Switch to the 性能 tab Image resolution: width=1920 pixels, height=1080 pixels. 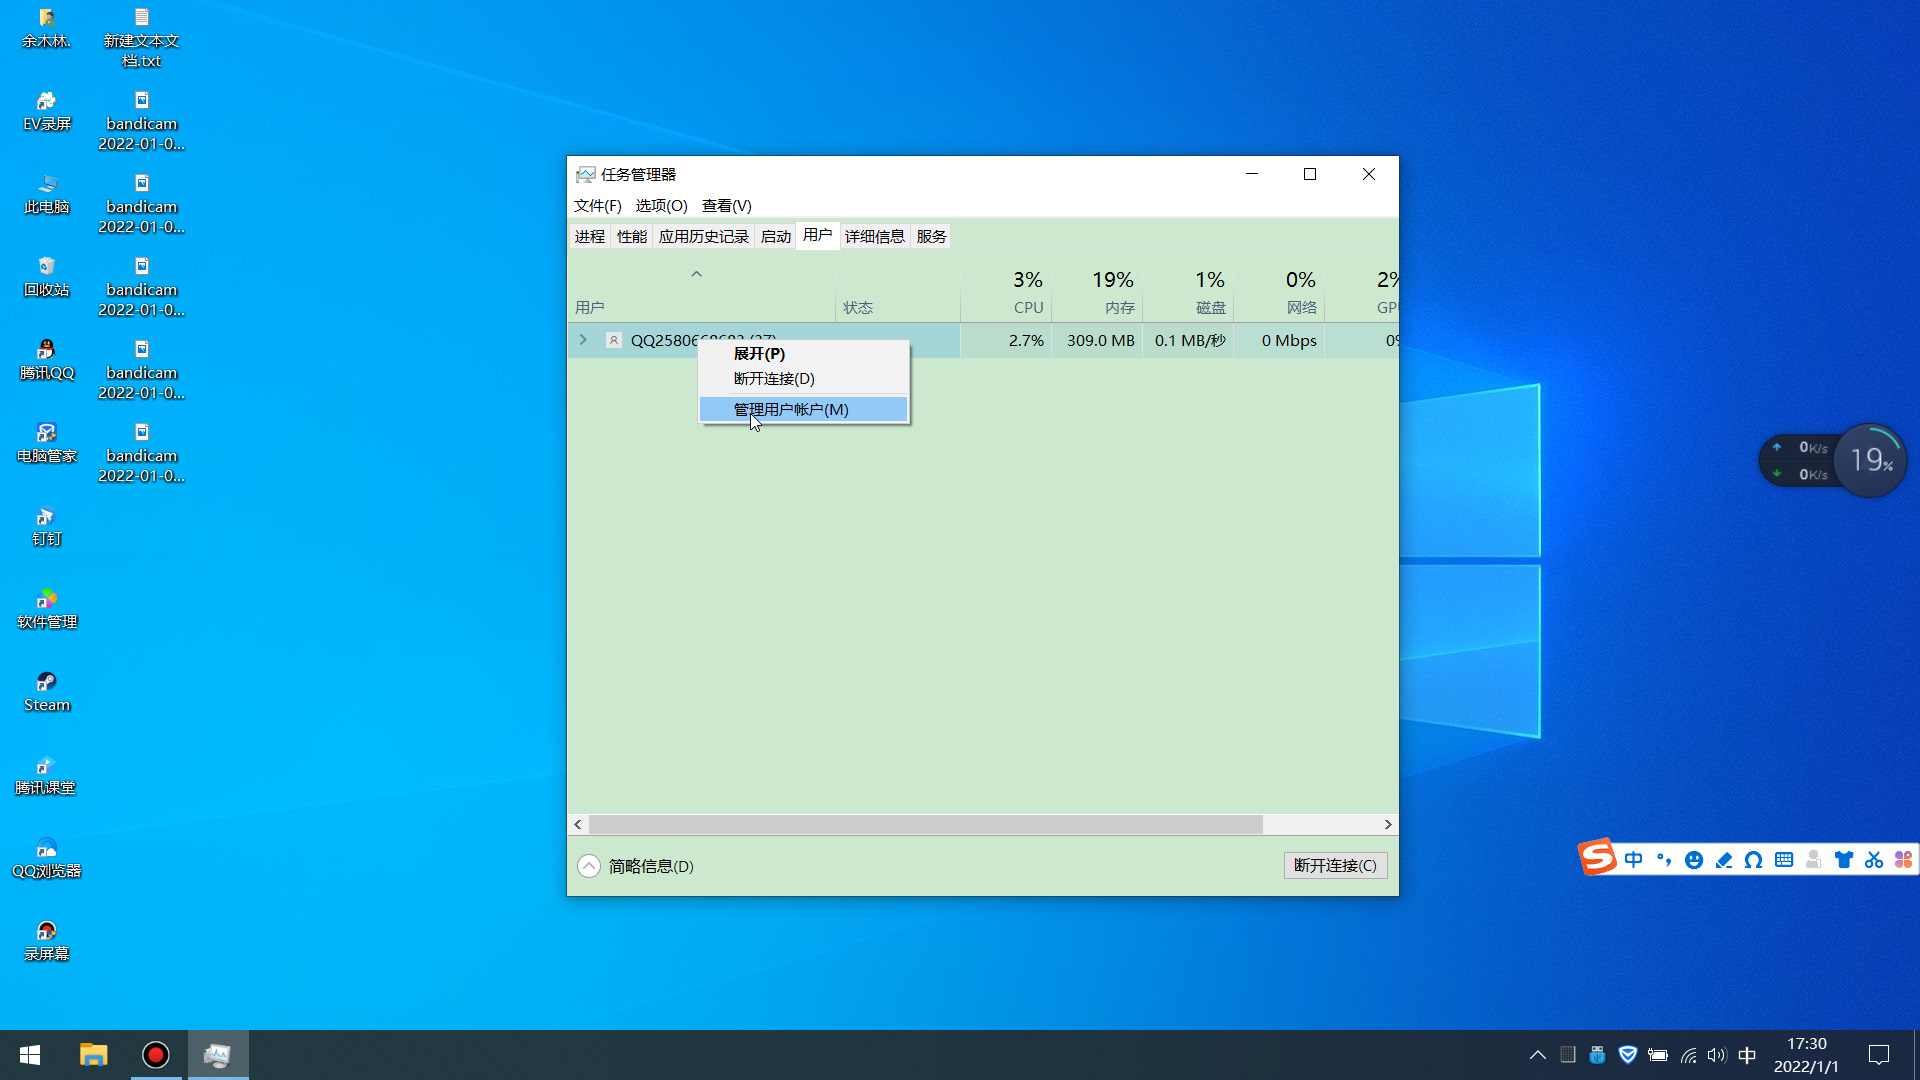631,236
